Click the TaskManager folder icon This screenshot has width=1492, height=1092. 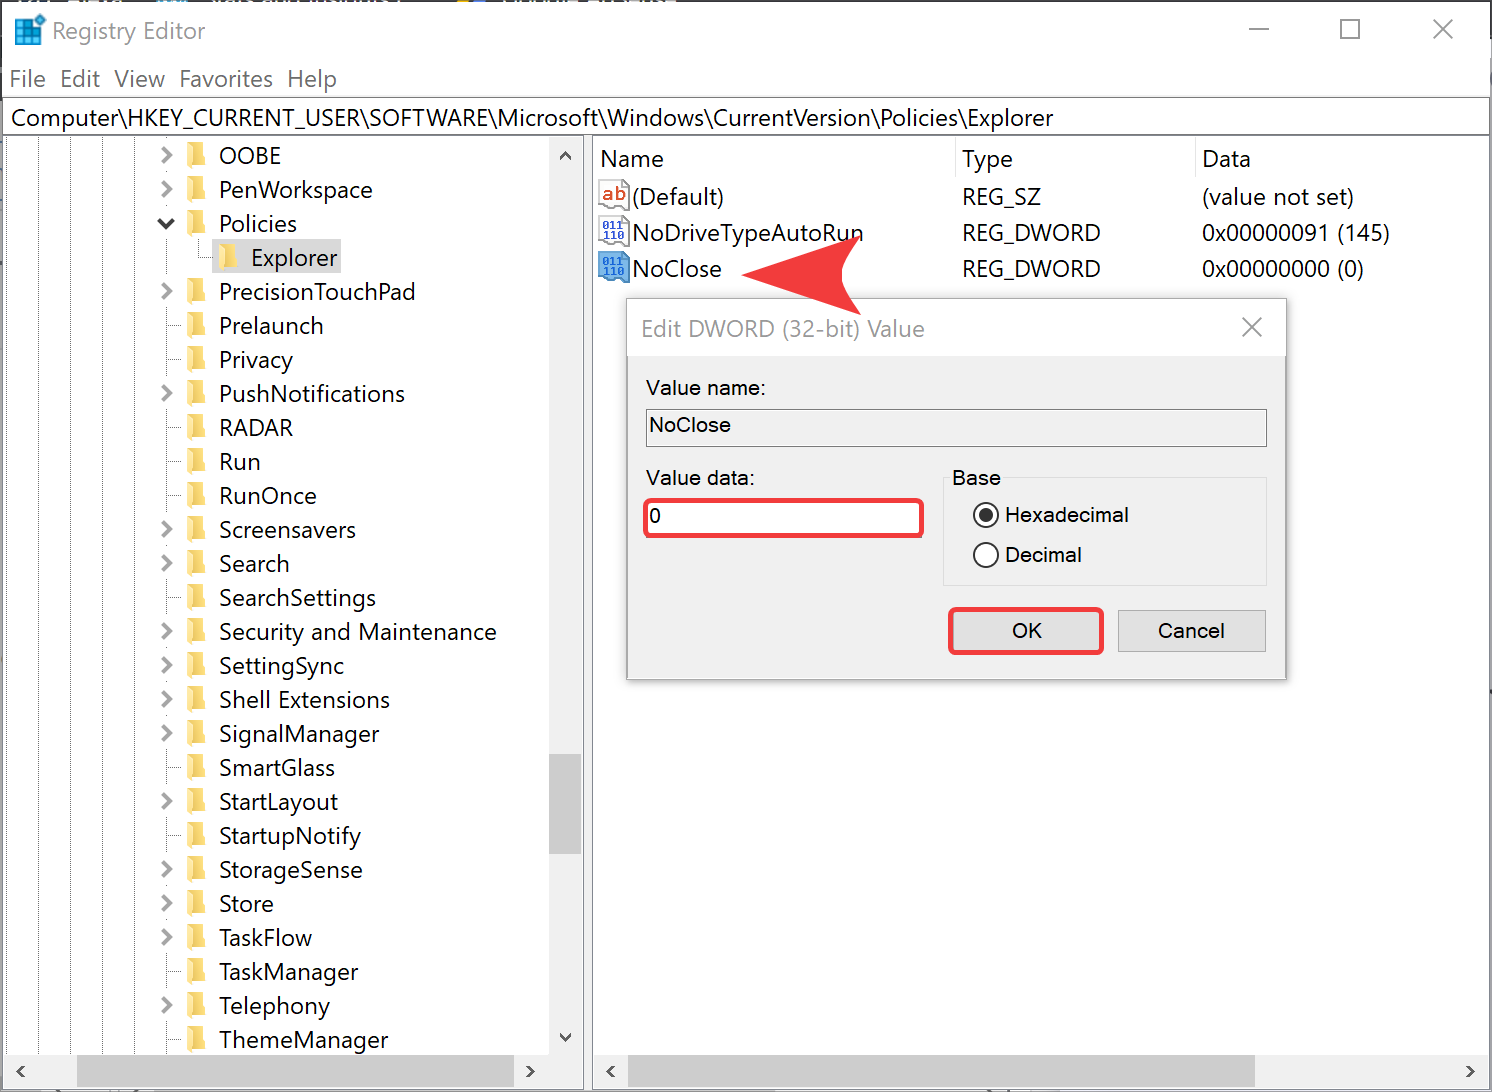pos(198,971)
